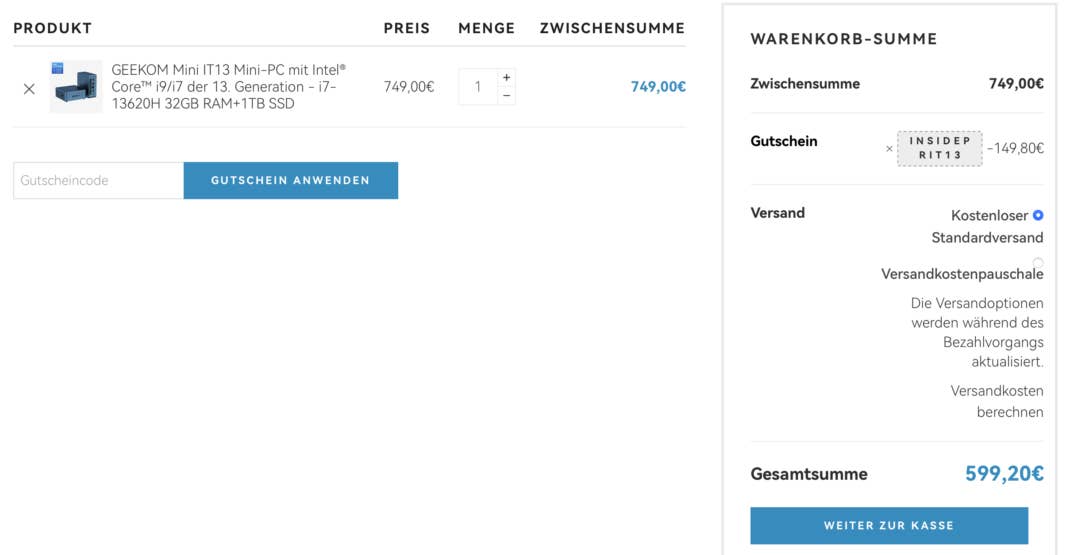The image size is (1070, 555).
Task: Click the Zwischensumme column header
Action: coord(612,28)
